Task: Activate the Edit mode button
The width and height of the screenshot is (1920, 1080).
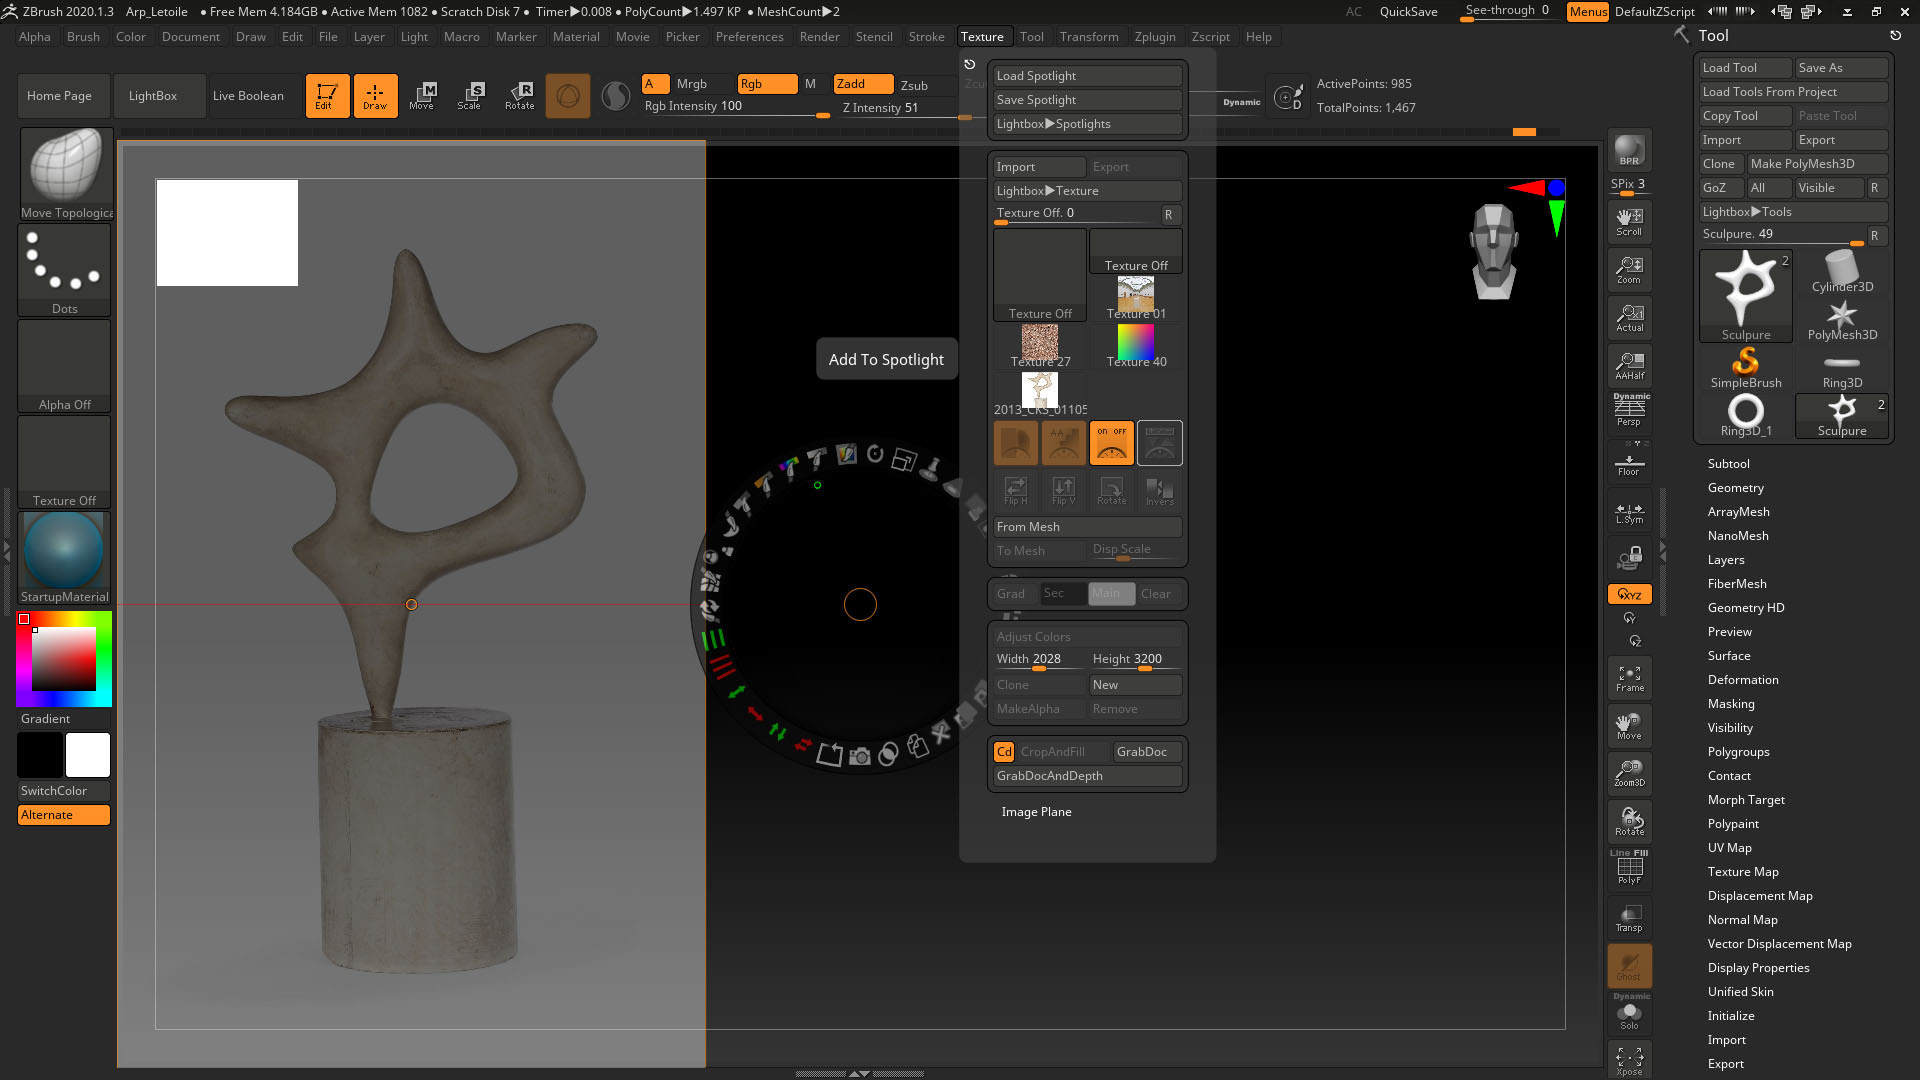Action: 327,96
